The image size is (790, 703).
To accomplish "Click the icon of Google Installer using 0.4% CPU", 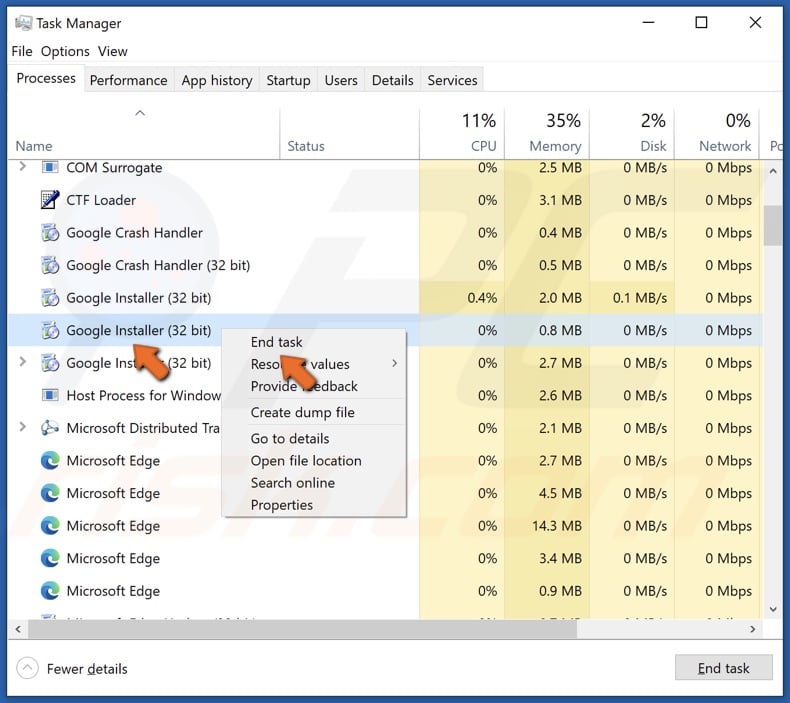I will pos(49,297).
